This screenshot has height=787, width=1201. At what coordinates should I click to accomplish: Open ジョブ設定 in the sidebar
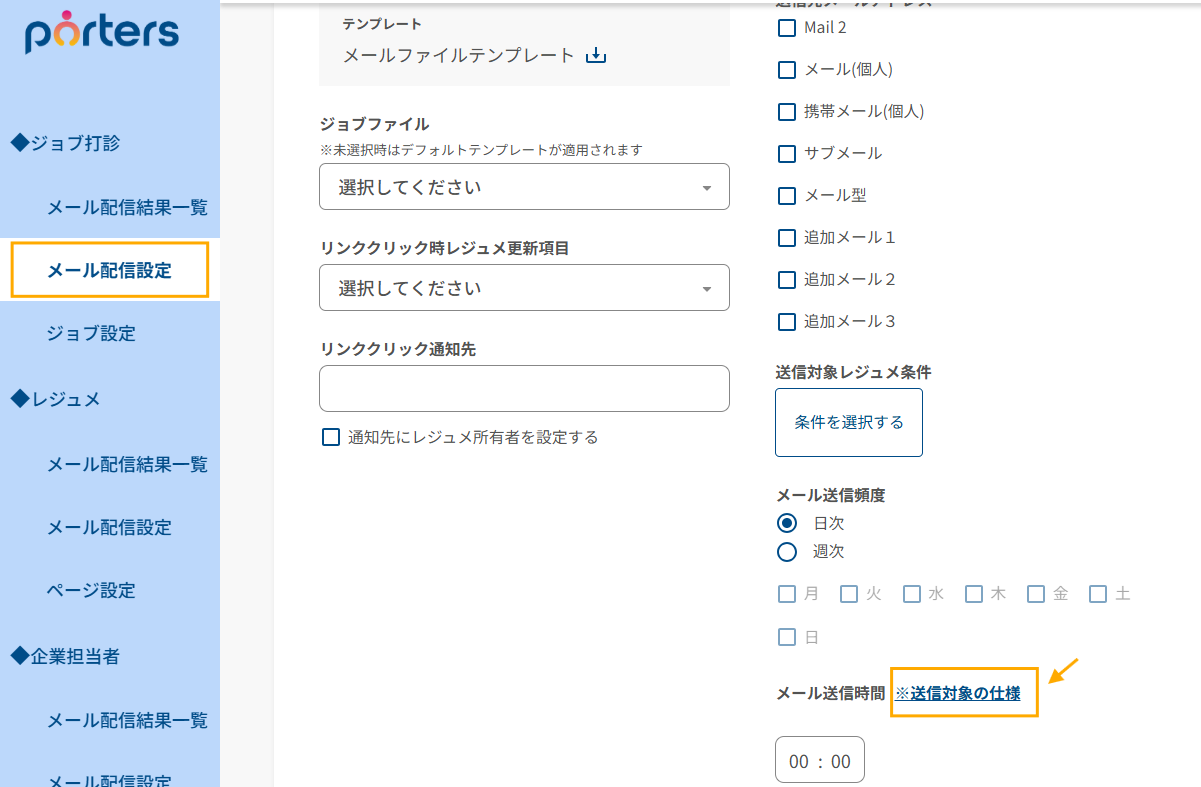tap(91, 334)
